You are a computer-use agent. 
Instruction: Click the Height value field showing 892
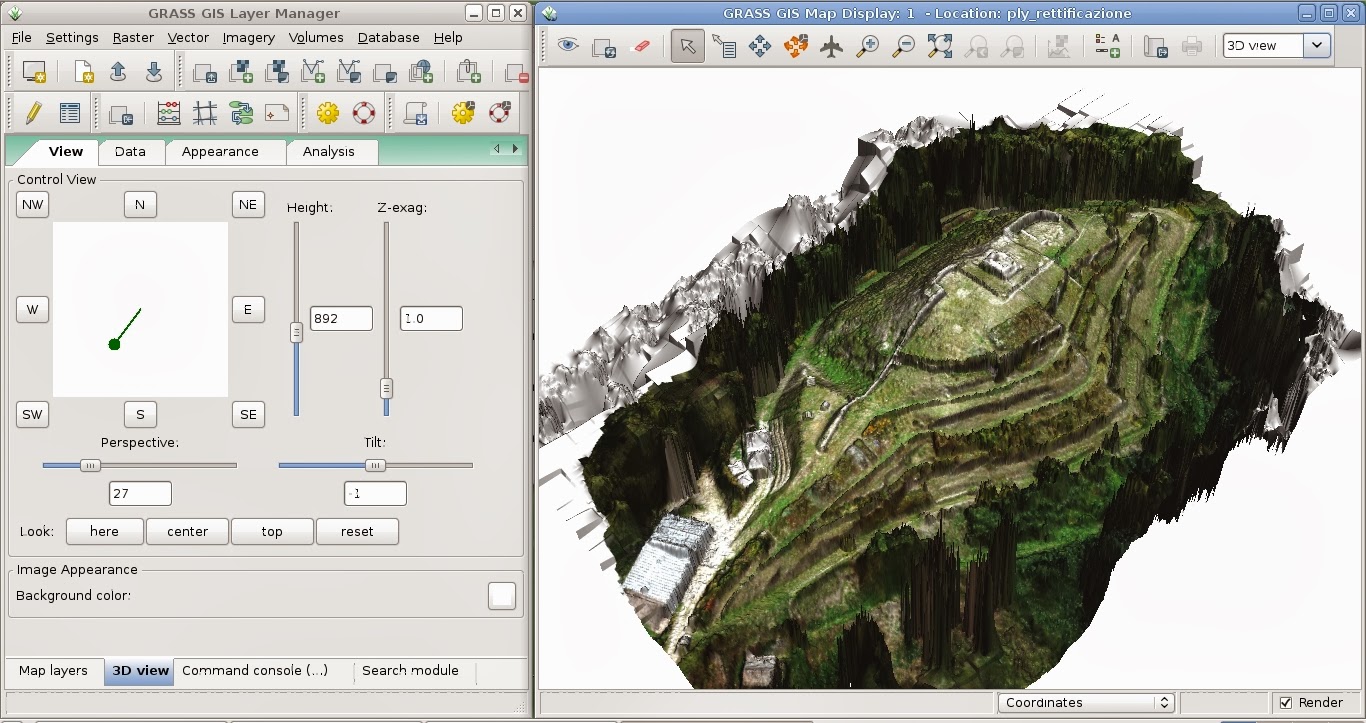[x=341, y=318]
